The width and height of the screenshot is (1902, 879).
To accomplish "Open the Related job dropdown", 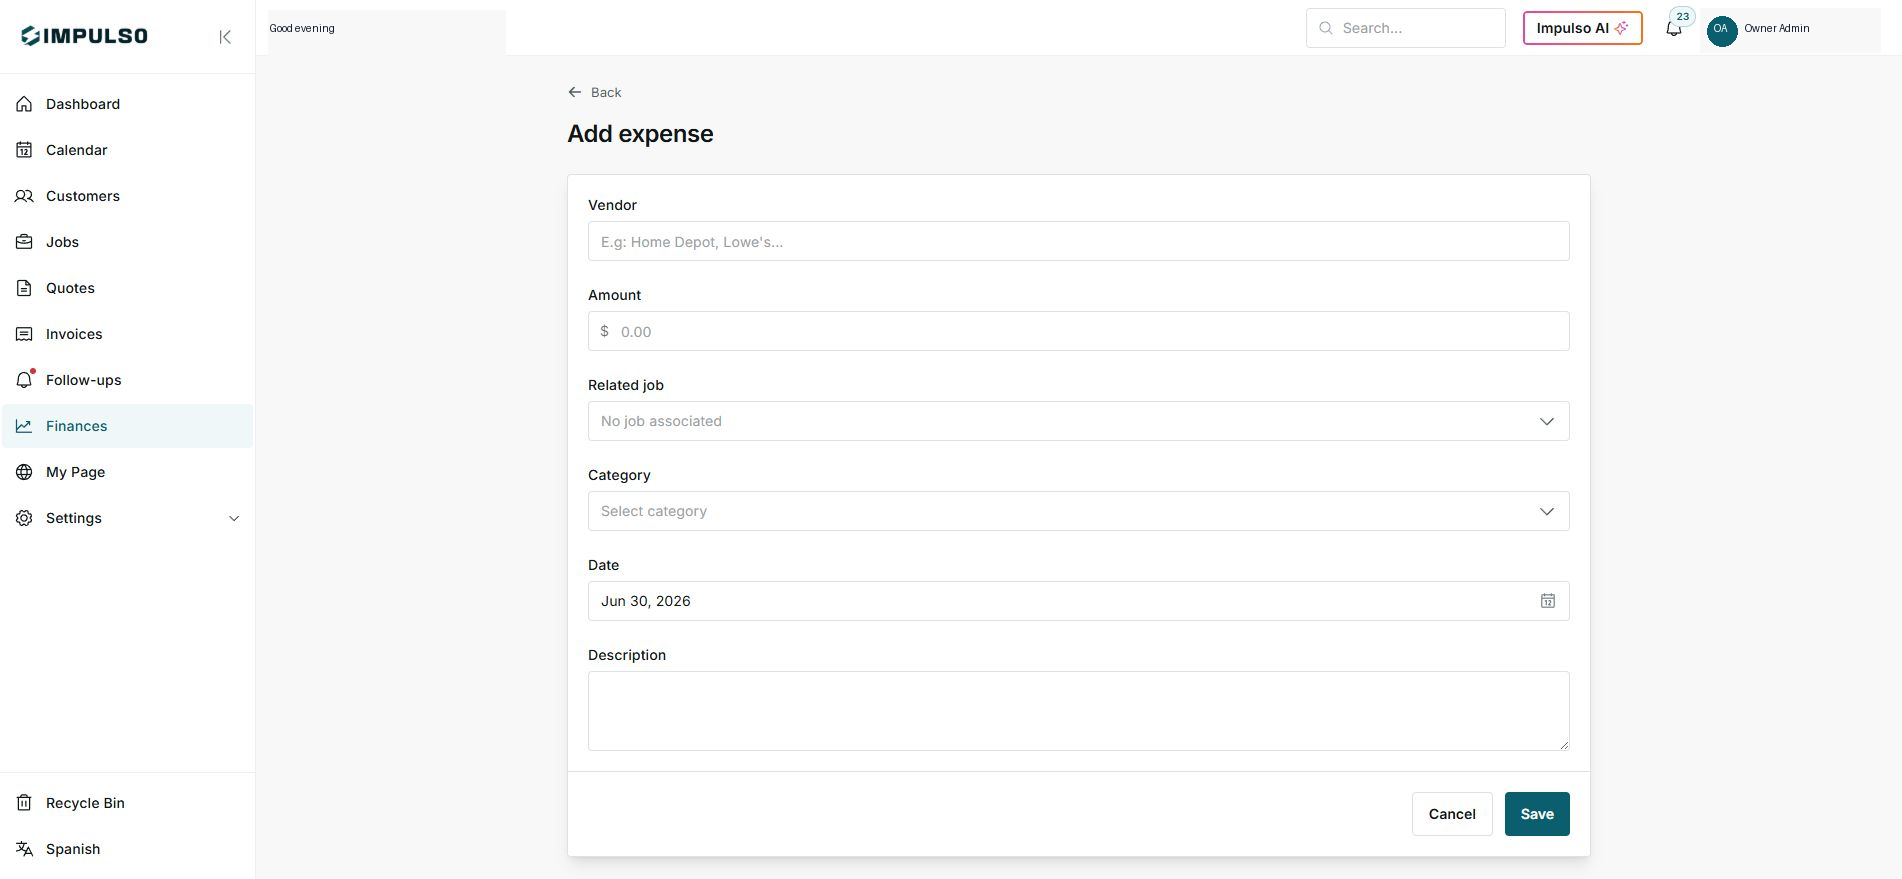I will (1078, 421).
